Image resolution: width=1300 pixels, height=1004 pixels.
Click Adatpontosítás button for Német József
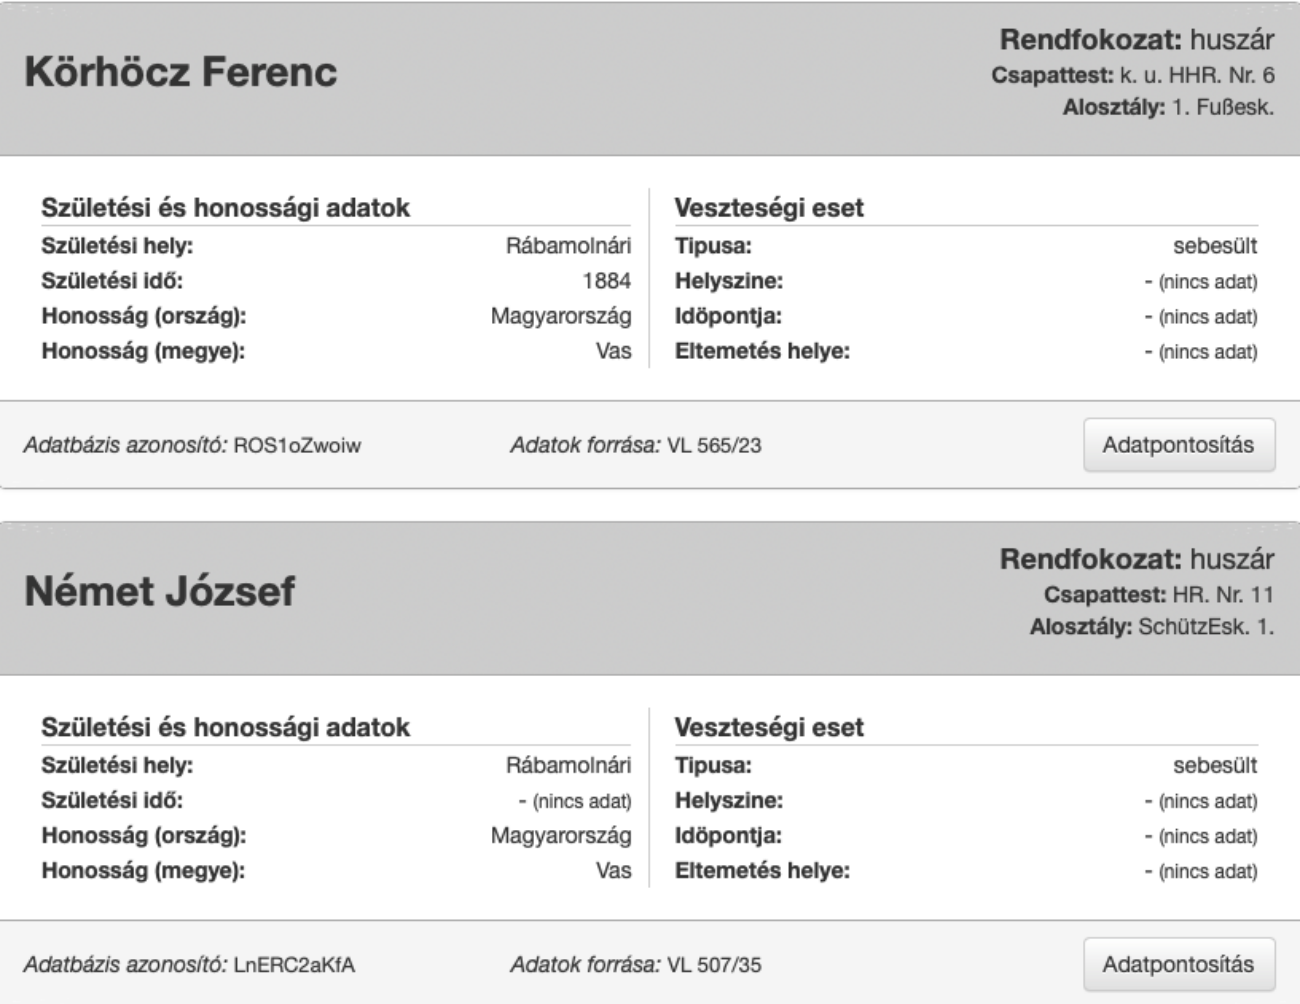pos(1179,964)
